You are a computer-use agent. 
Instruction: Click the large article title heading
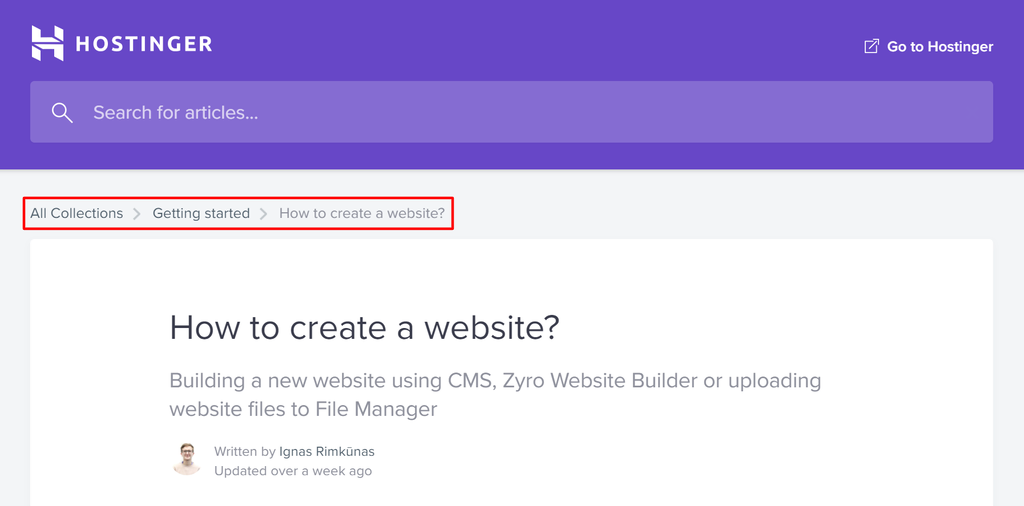[x=364, y=327]
